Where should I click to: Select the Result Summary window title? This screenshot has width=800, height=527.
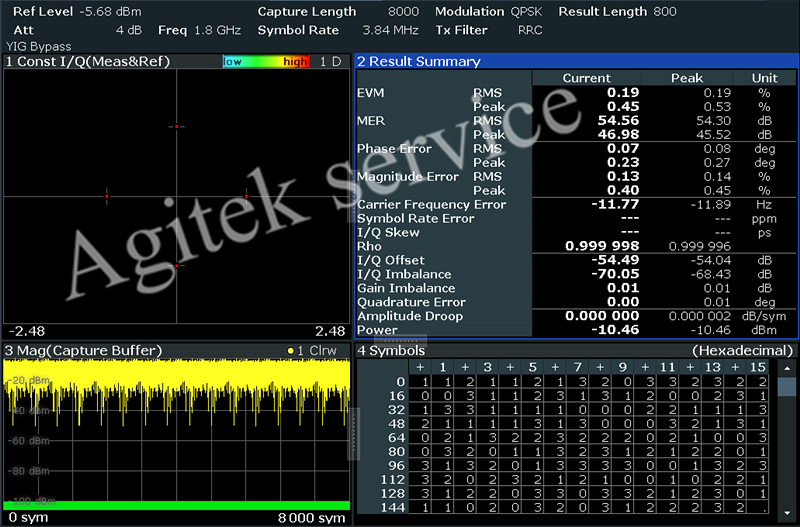coord(418,62)
